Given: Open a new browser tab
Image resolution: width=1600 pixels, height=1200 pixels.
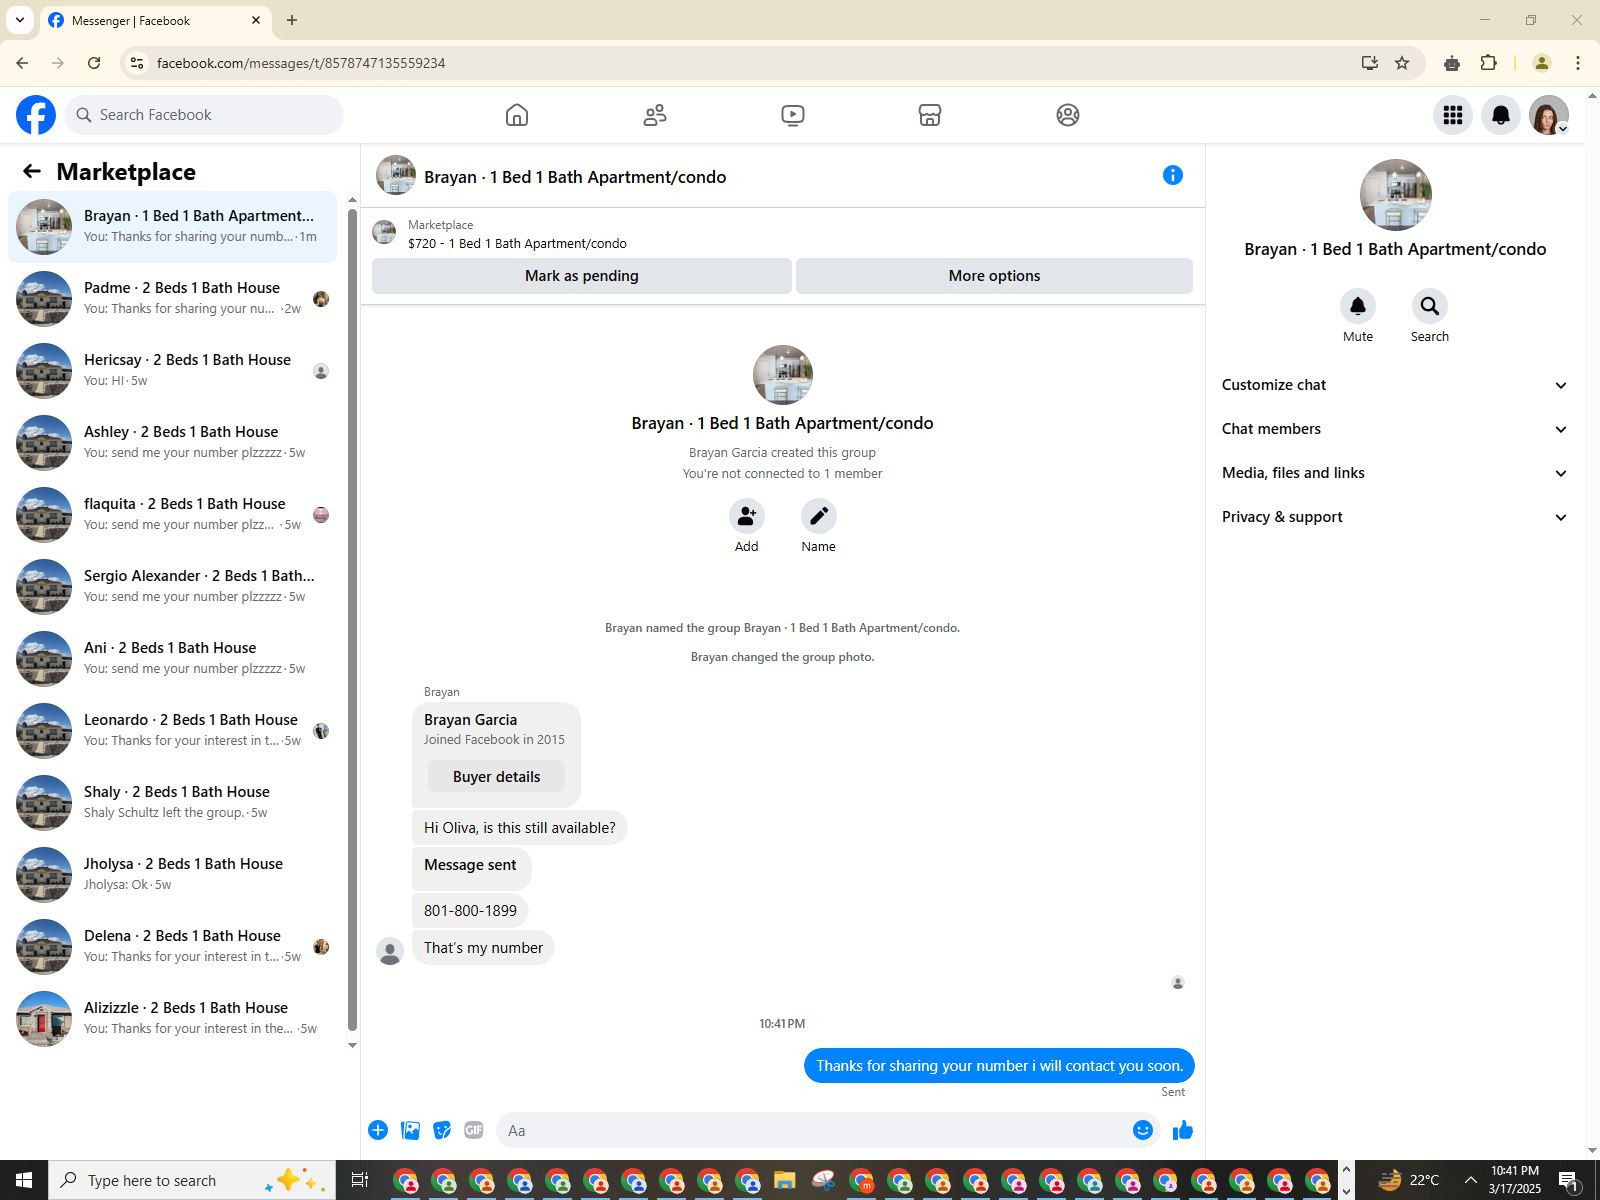Looking at the screenshot, I should pos(292,20).
